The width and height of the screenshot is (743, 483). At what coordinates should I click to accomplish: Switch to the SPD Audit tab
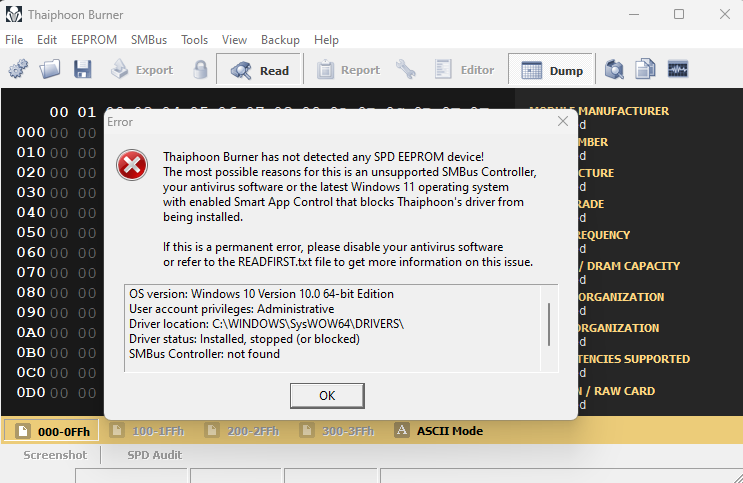(x=154, y=455)
